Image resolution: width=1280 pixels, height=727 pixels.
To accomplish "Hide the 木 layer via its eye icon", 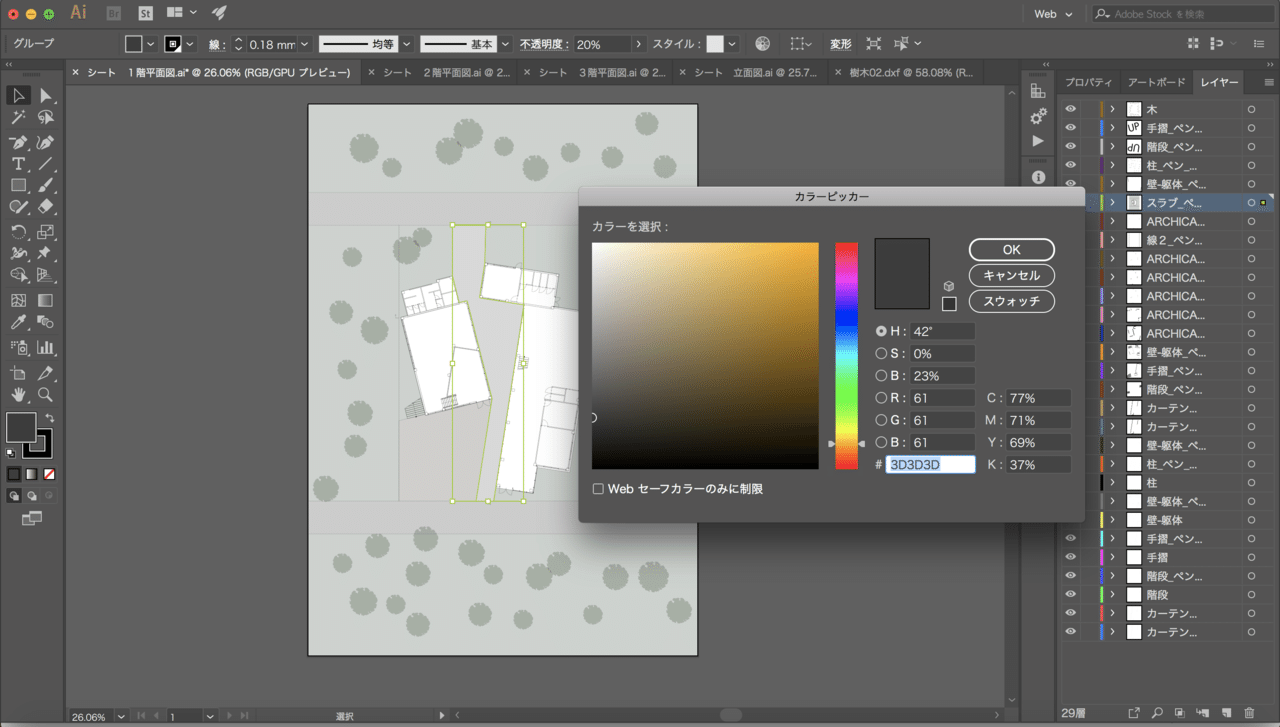I will (x=1070, y=109).
